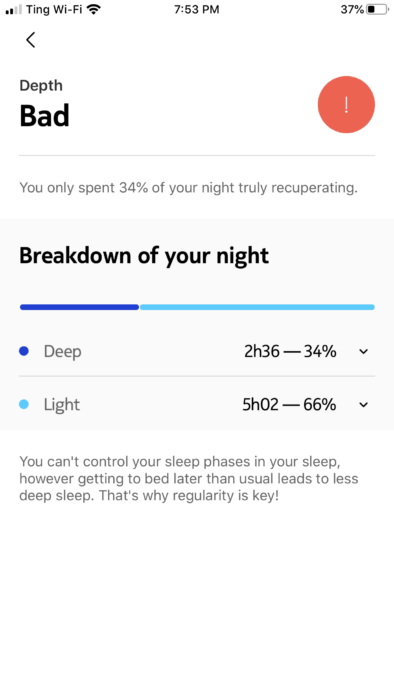394x700 pixels.
Task: Tap the back arrow icon
Action: pyautogui.click(x=30, y=40)
